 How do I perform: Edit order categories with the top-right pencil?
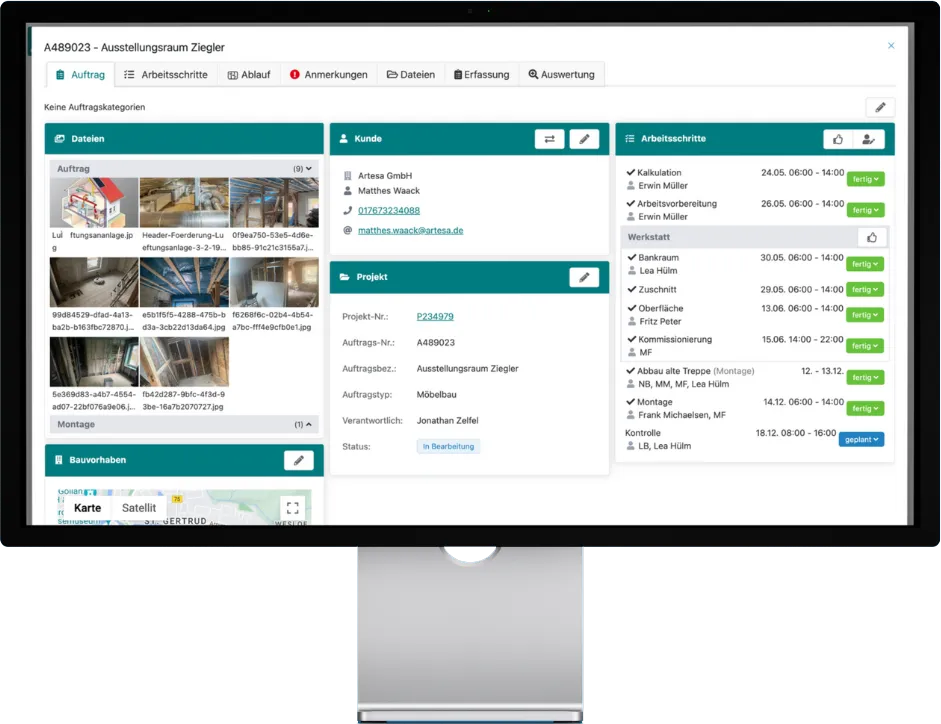pyautogui.click(x=880, y=107)
